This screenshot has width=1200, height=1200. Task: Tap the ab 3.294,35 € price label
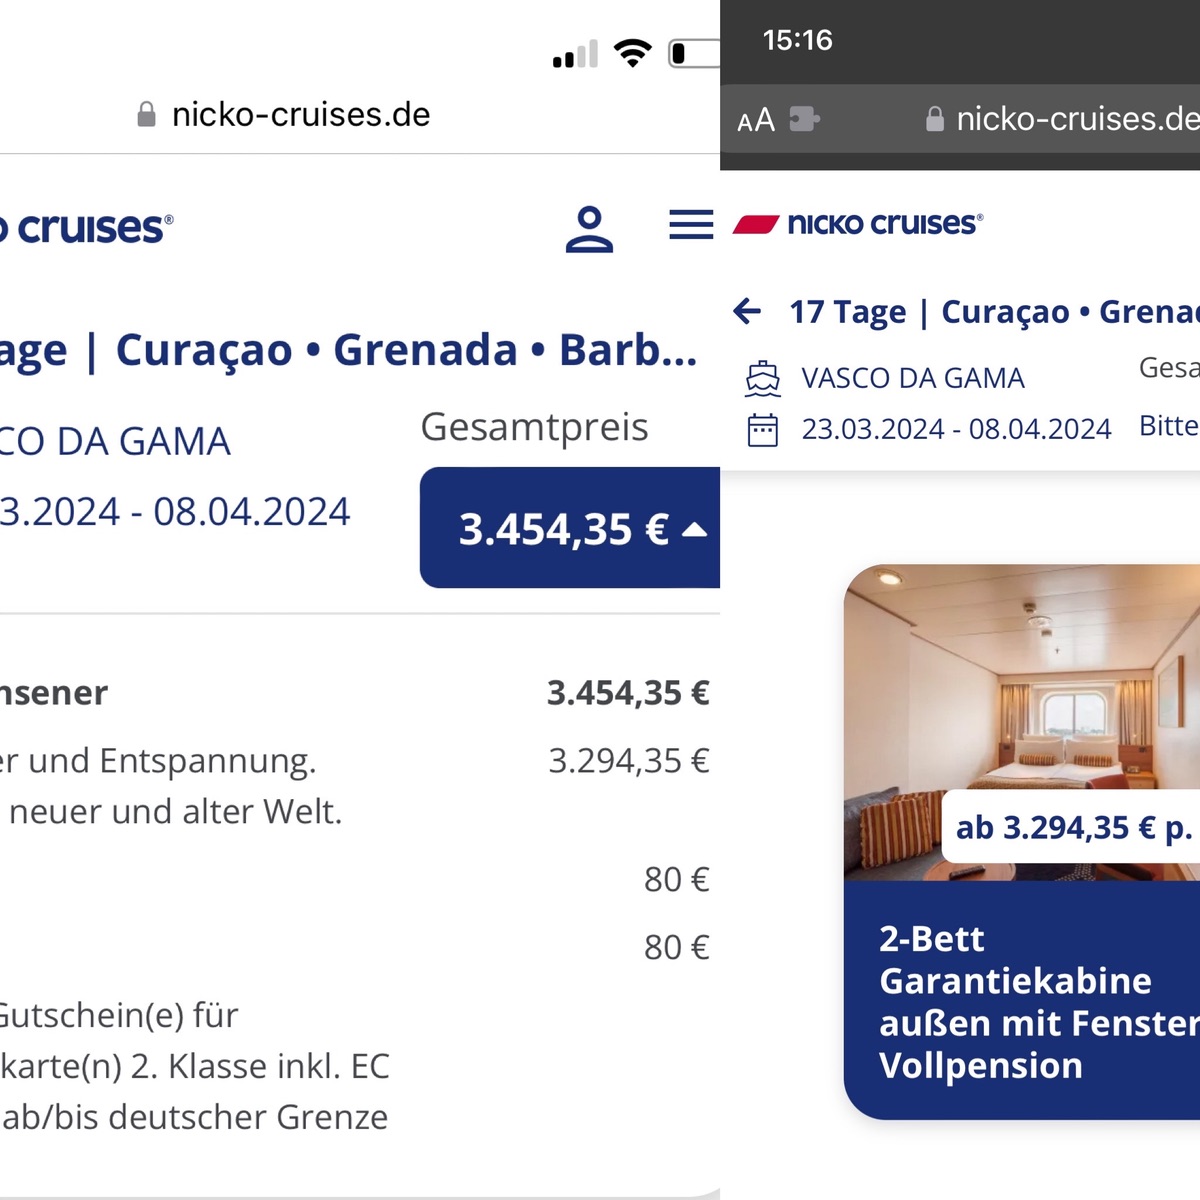(1071, 827)
